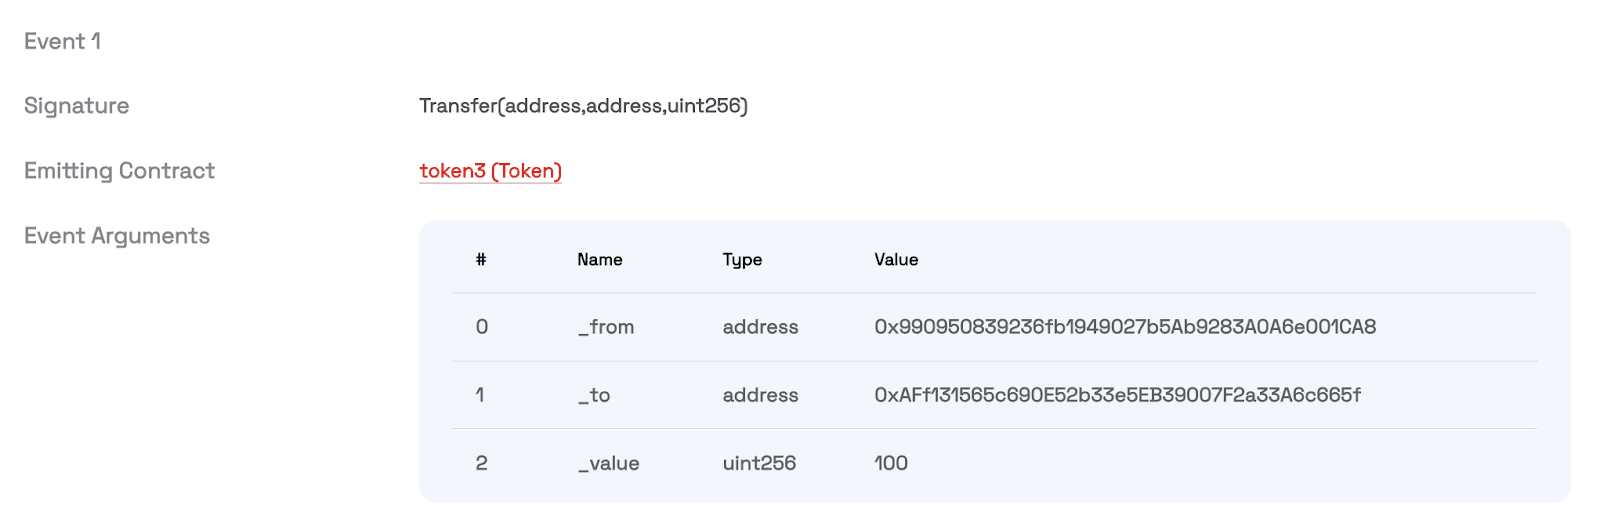The image size is (1600, 530).
Task: Click the Emitting Contract label
Action: click(x=119, y=171)
